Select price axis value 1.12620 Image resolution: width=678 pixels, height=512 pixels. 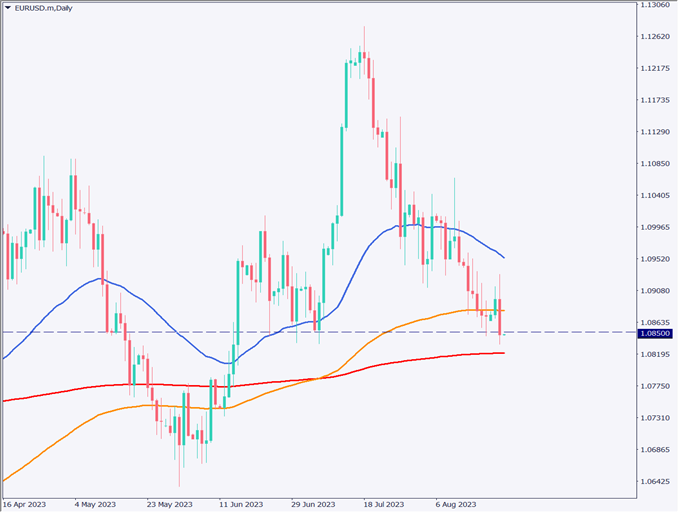tap(655, 37)
